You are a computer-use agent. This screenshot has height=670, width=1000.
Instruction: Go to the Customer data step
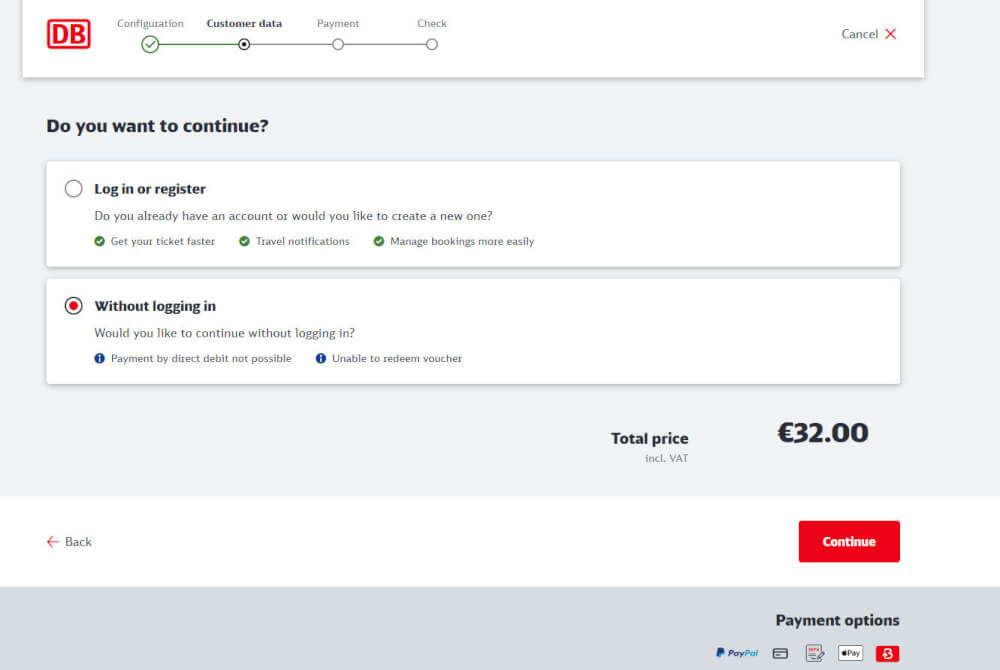pos(244,44)
